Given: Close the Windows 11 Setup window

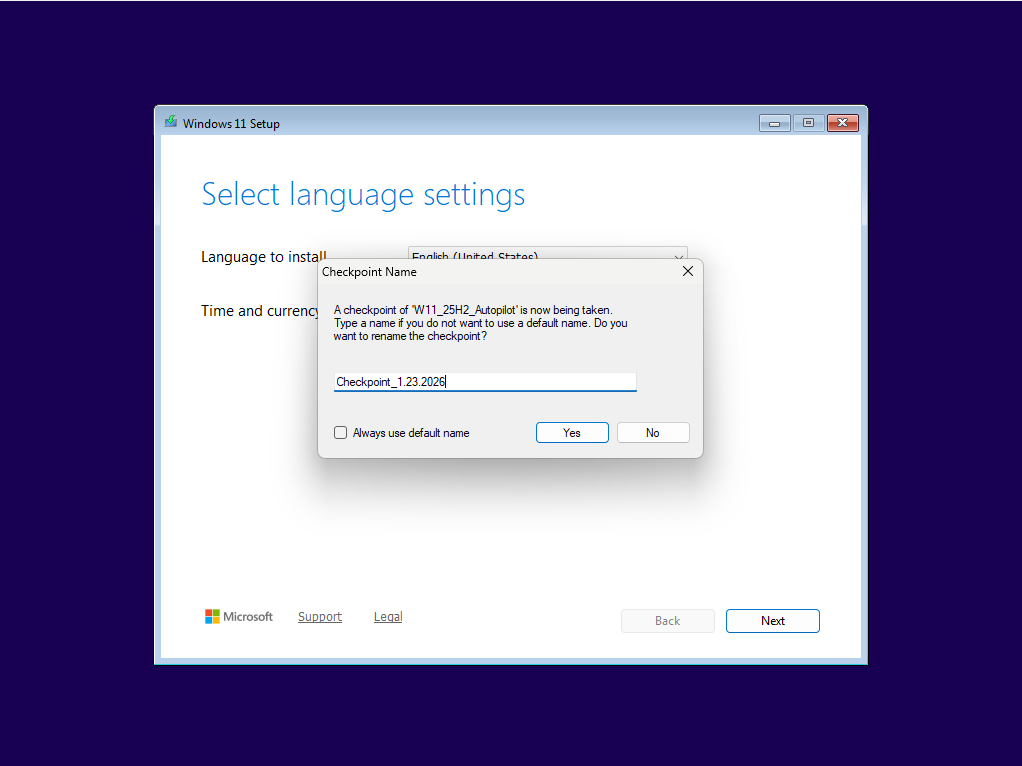Looking at the screenshot, I should pyautogui.click(x=843, y=123).
